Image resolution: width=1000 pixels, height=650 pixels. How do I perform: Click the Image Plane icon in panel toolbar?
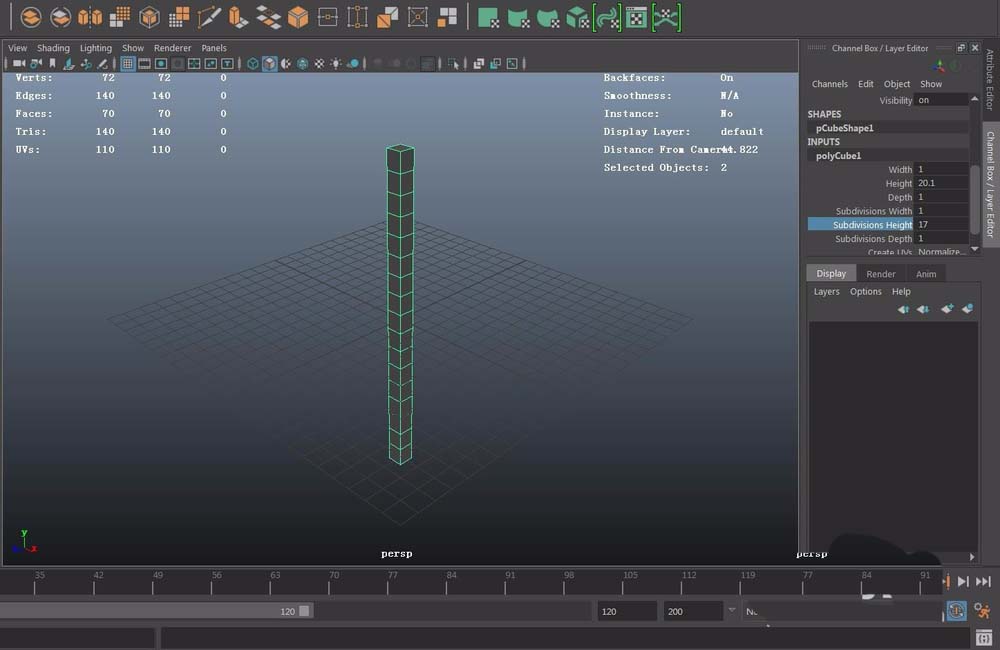pyautogui.click(x=69, y=63)
